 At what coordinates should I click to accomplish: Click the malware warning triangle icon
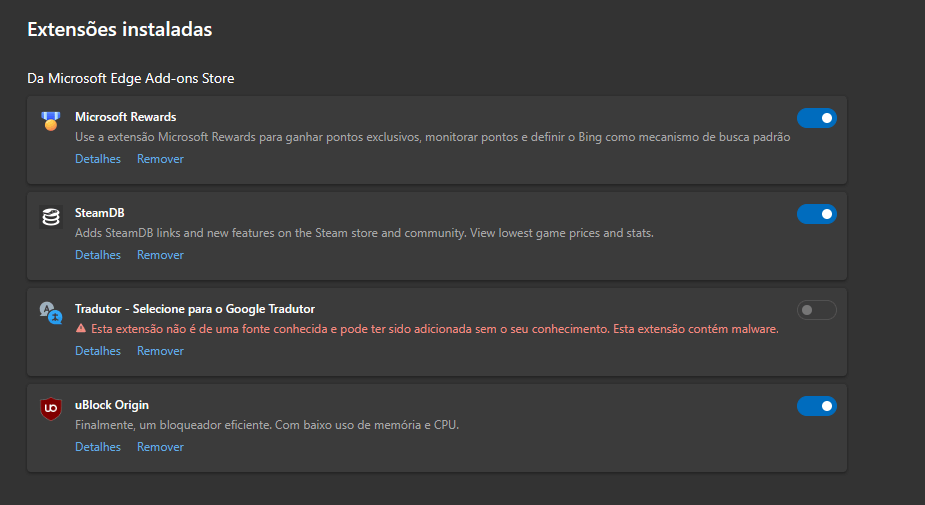(81, 329)
